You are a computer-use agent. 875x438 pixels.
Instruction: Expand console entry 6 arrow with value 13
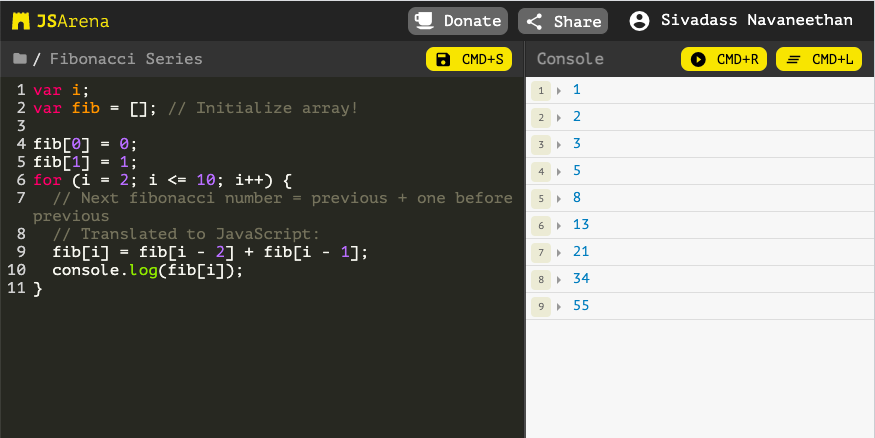(x=559, y=225)
